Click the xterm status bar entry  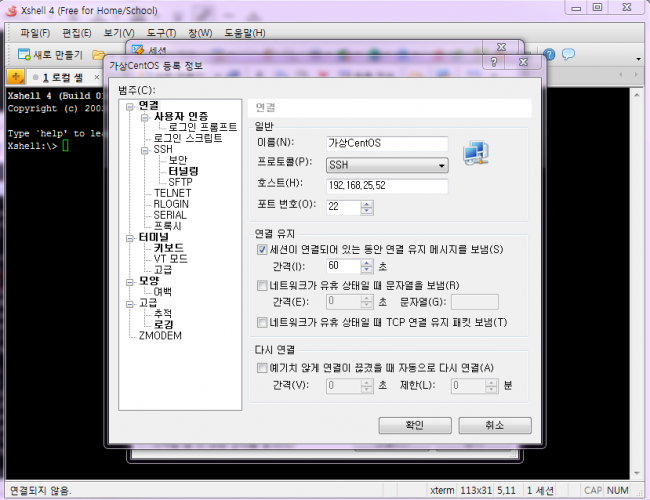[442, 490]
